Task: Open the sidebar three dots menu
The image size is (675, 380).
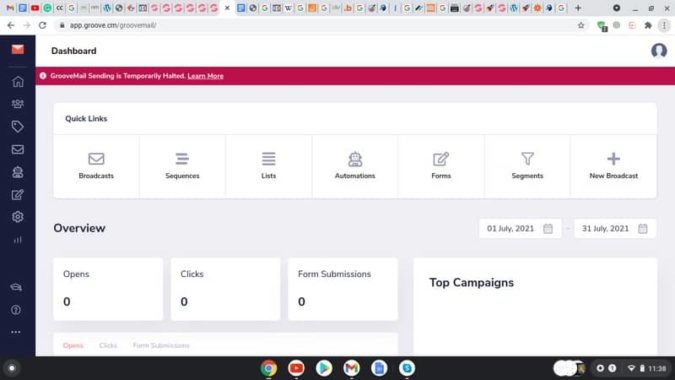Action: pos(16,332)
